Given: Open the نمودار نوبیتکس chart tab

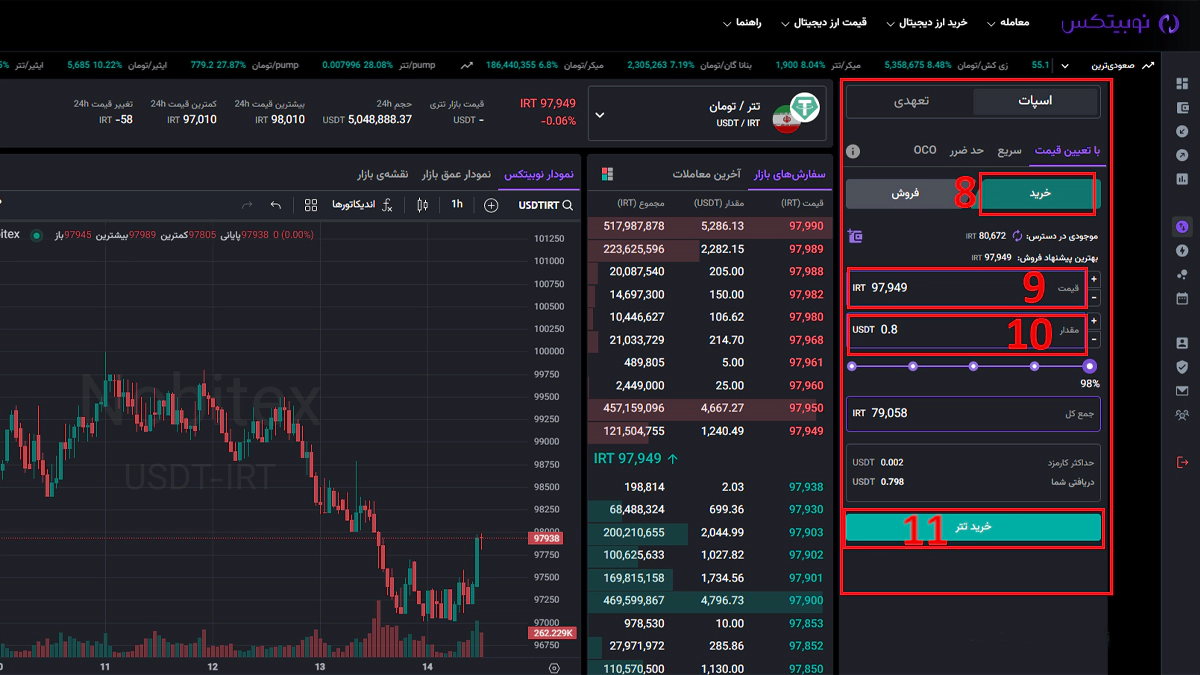Looking at the screenshot, I should pos(538,174).
